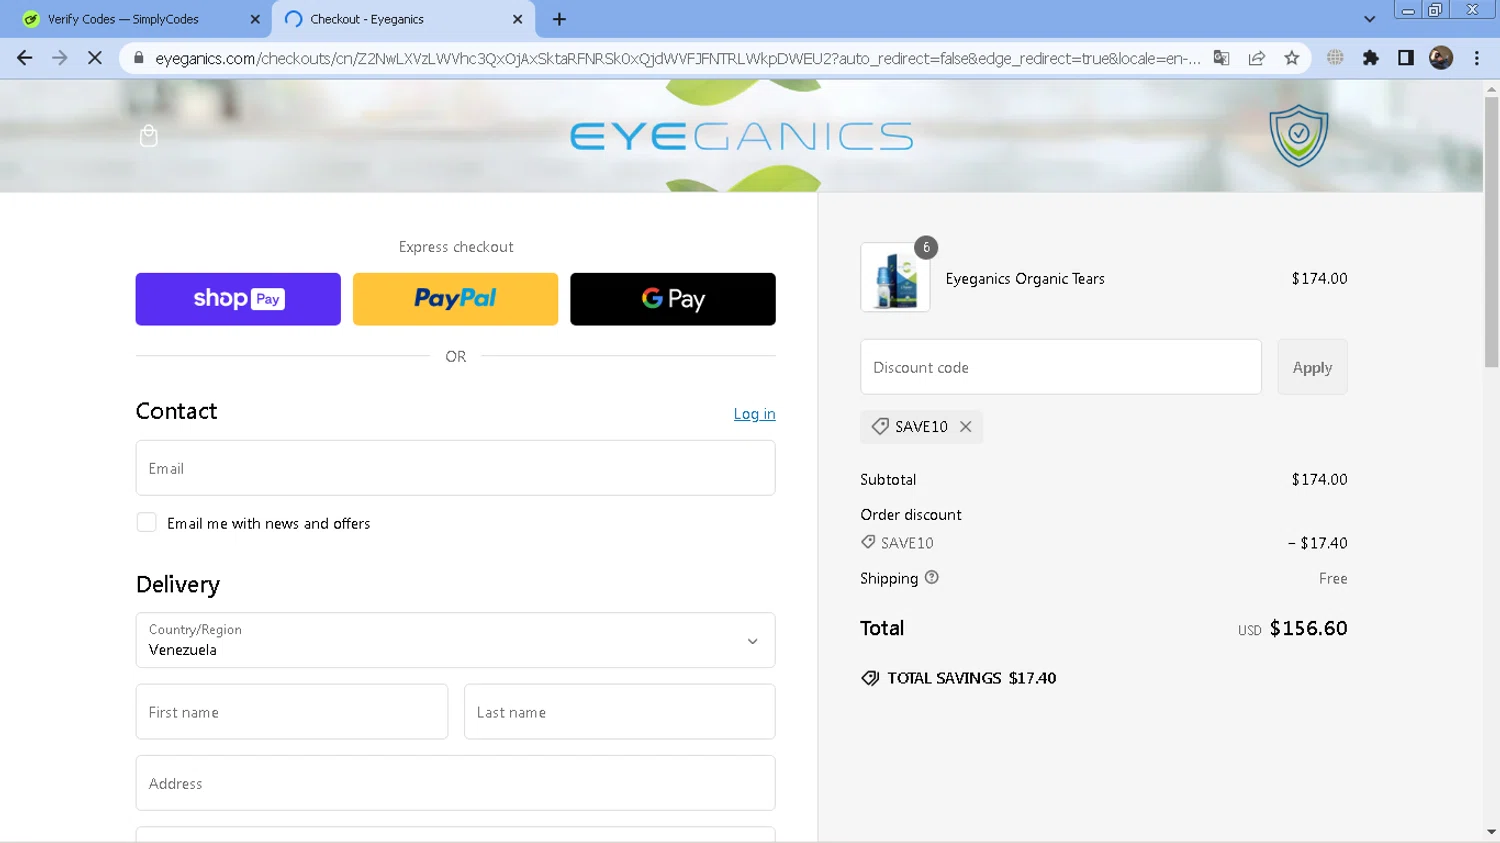Go forward in browser history
The image size is (1500, 843).
60,58
